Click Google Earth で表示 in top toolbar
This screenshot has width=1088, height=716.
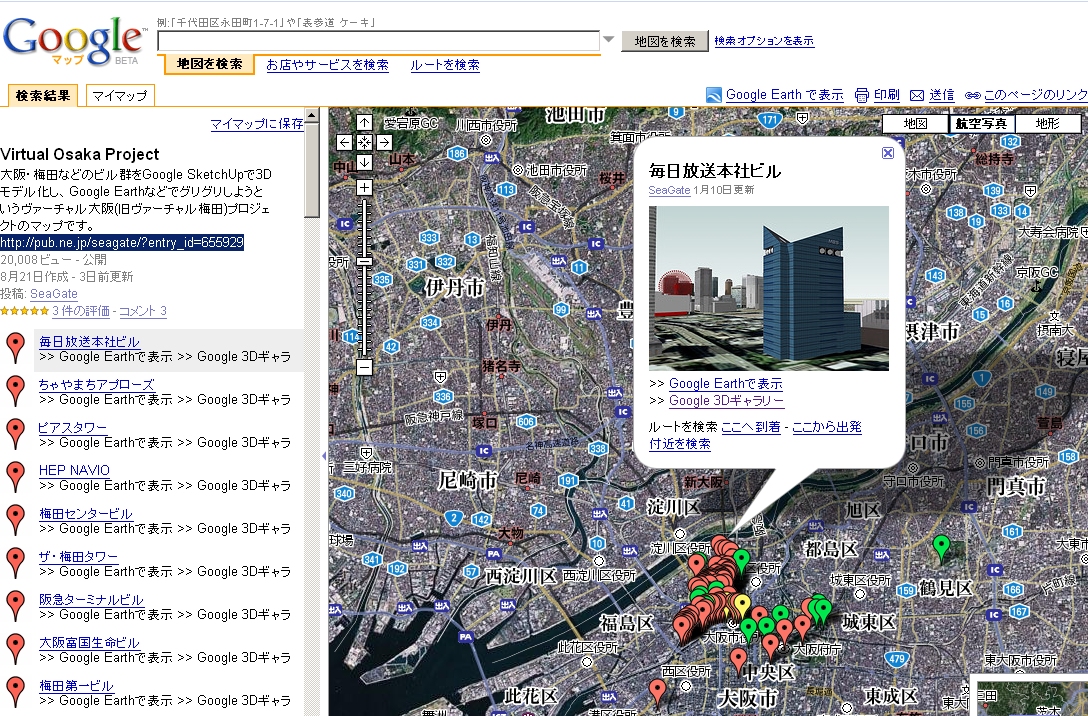784,95
